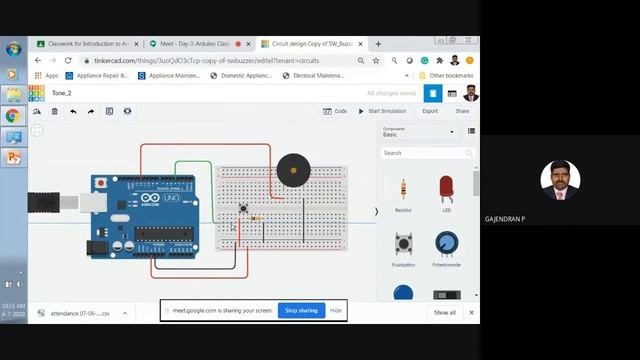Open Appliance Repair bookmark
Image resolution: width=640 pixels, height=360 pixels.
[97, 76]
